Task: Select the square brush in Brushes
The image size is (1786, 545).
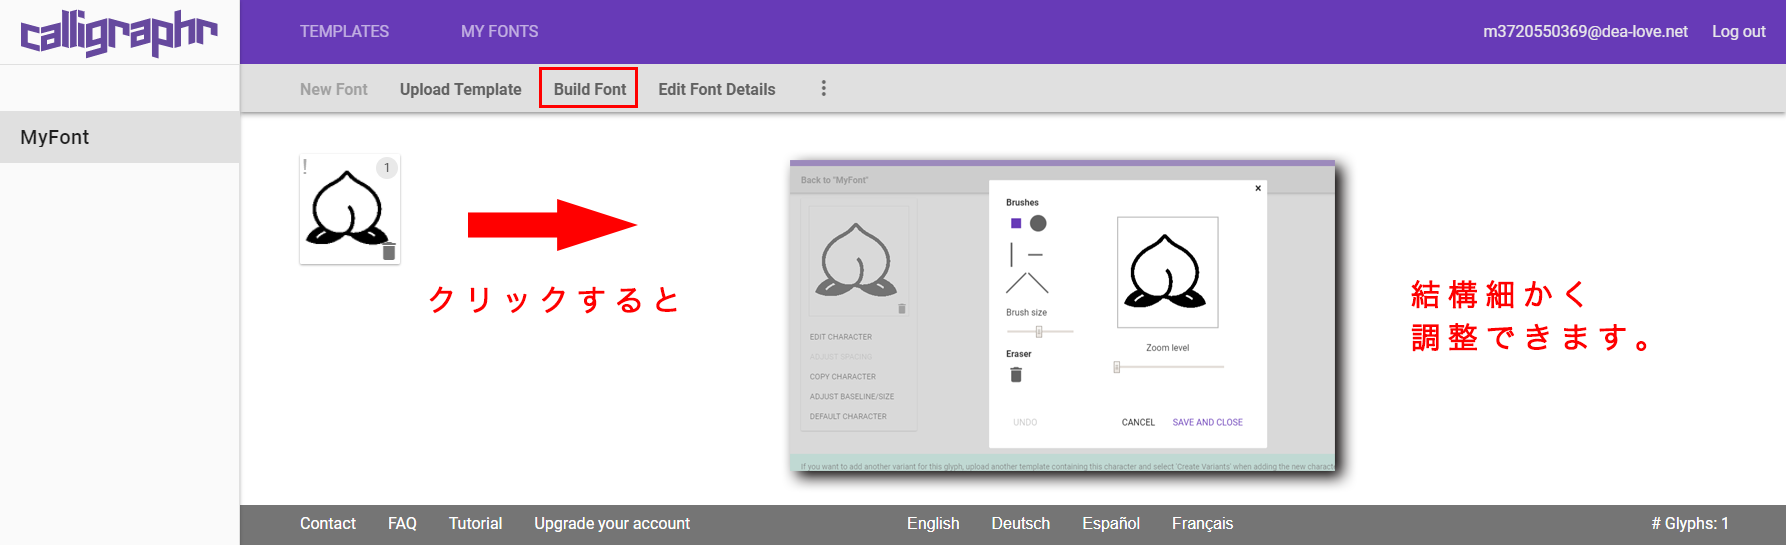Action: pyautogui.click(x=1016, y=223)
